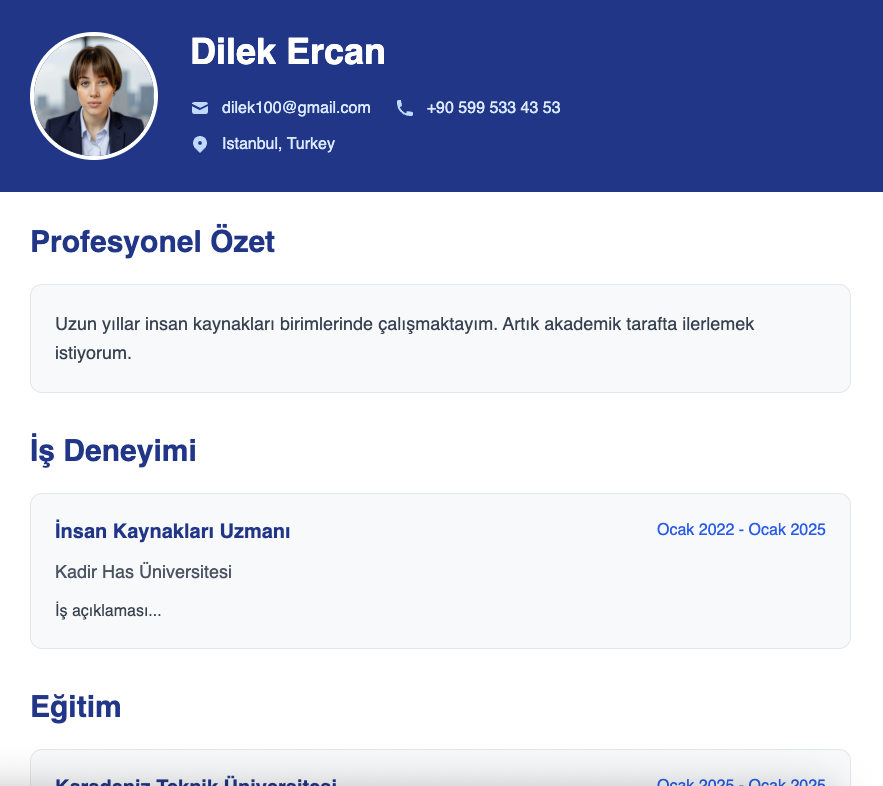883x786 pixels.
Task: Open Dilek Ercan's profile photo
Action: pyautogui.click(x=94, y=96)
